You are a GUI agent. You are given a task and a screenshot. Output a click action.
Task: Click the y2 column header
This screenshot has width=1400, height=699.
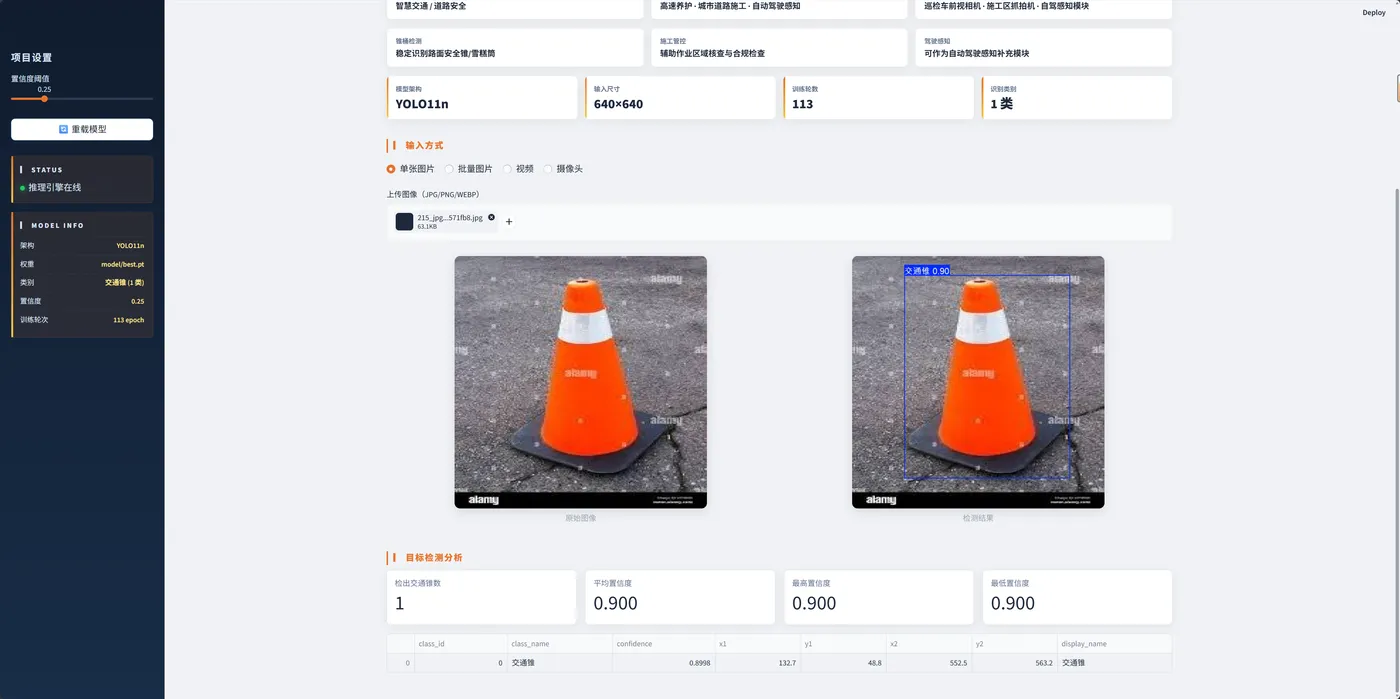coord(1014,644)
